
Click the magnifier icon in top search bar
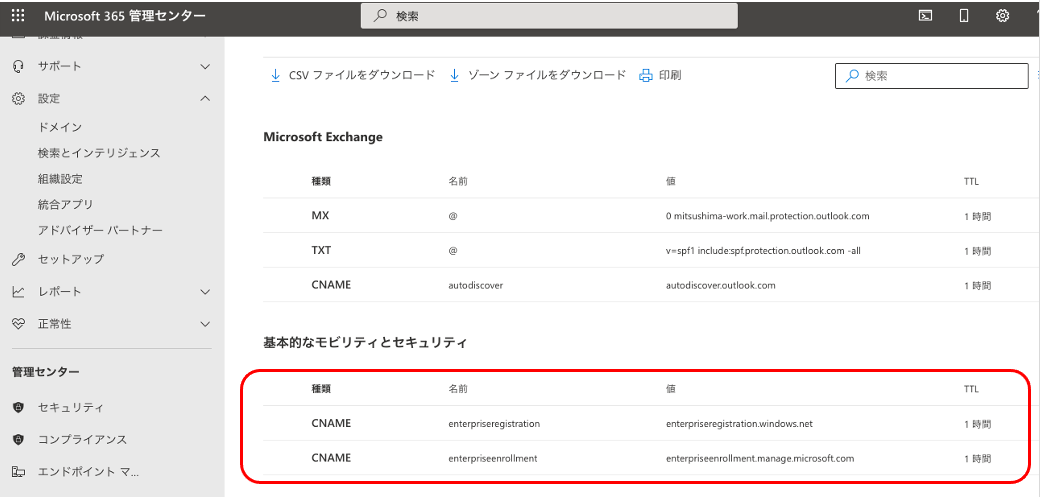[x=381, y=16]
